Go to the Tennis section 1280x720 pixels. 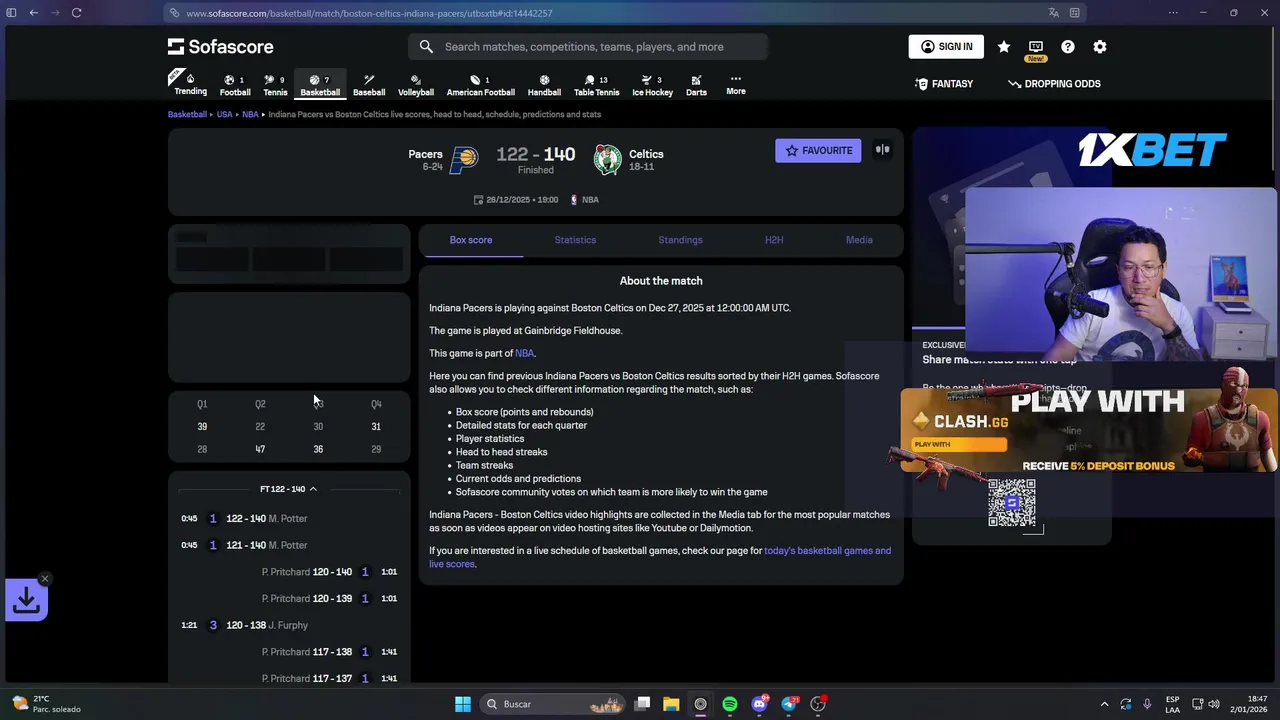point(275,85)
